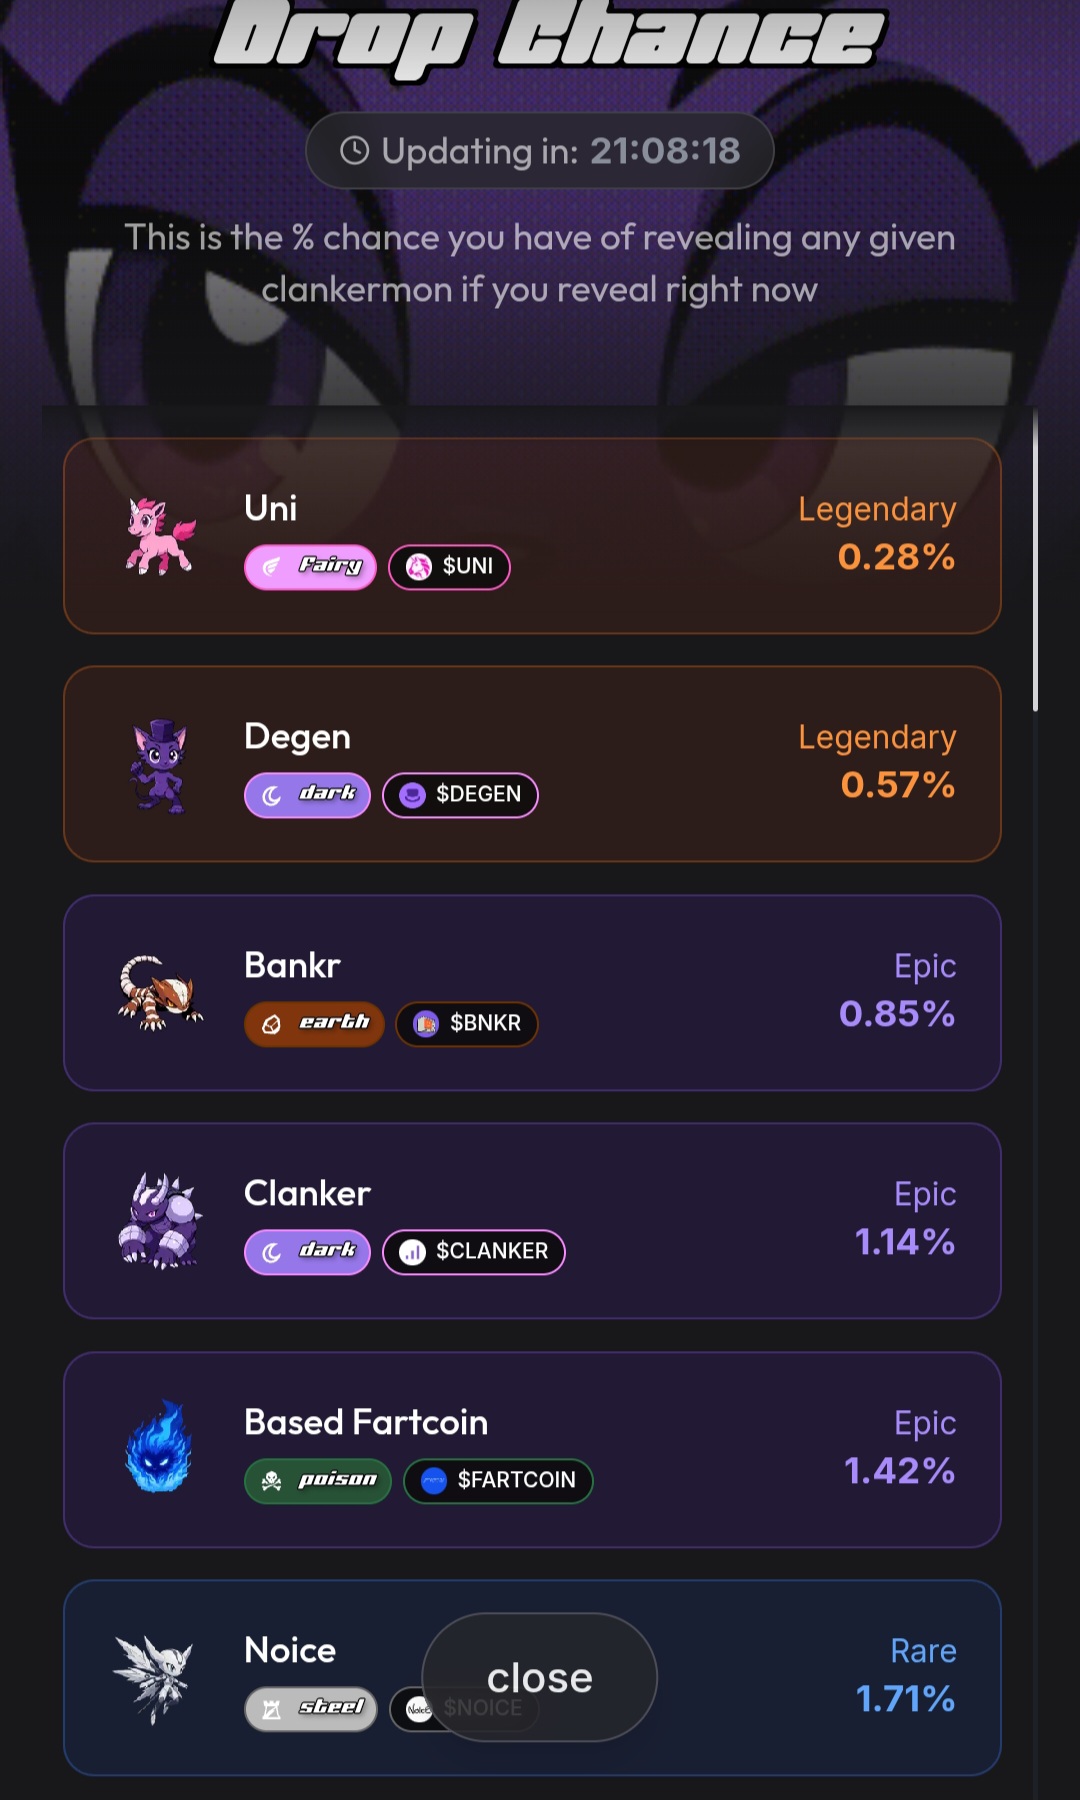Tap the earth type badge on Bankr

314,1023
